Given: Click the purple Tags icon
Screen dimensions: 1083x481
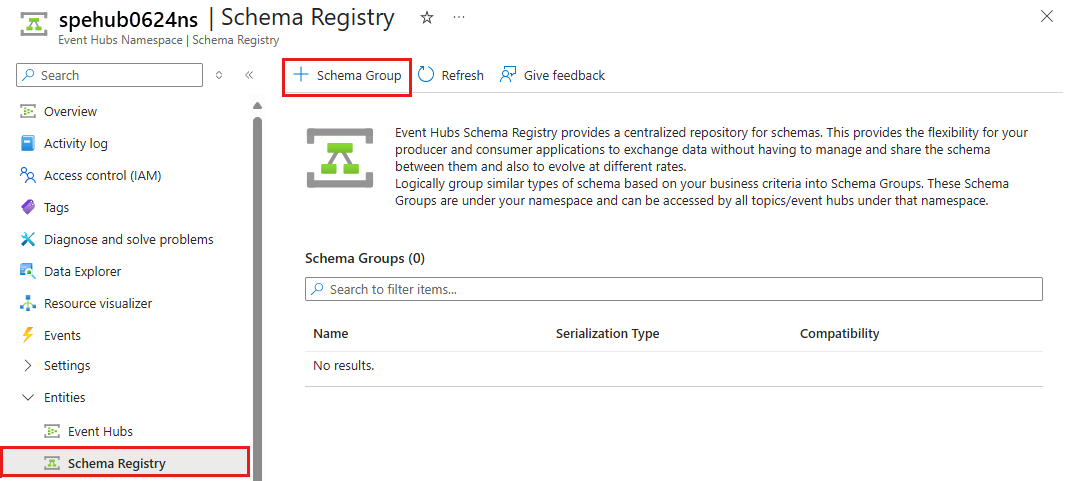Looking at the screenshot, I should click(x=28, y=207).
